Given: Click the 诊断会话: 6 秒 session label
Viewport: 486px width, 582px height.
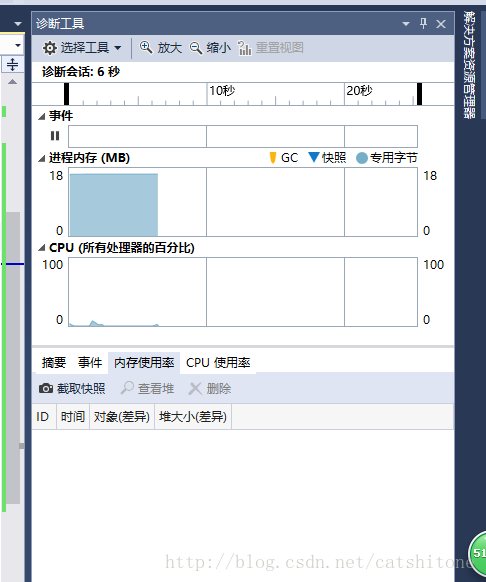Looking at the screenshot, I should tap(81, 72).
